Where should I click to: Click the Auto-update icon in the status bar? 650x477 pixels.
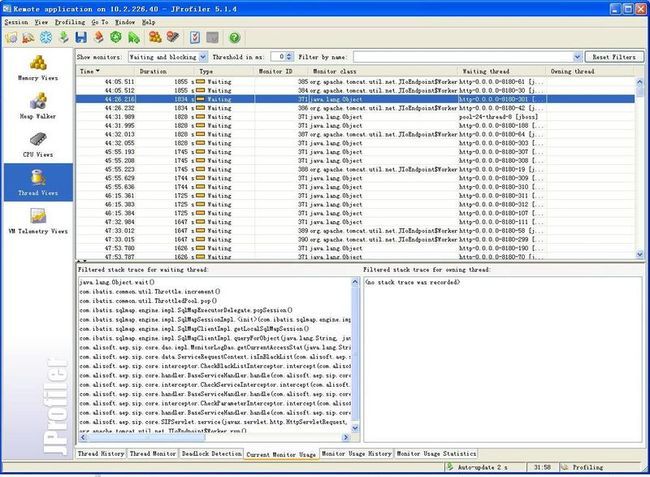point(450,467)
